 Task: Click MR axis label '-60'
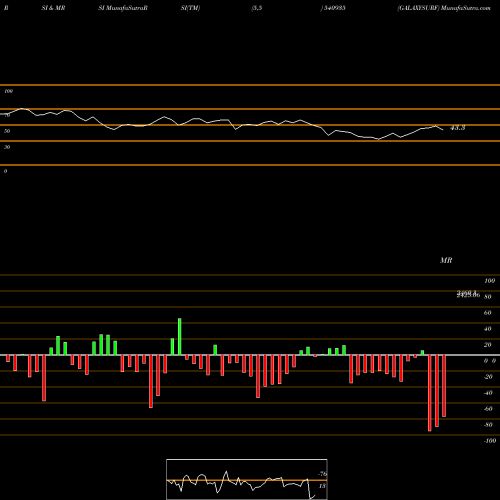click(x=488, y=409)
